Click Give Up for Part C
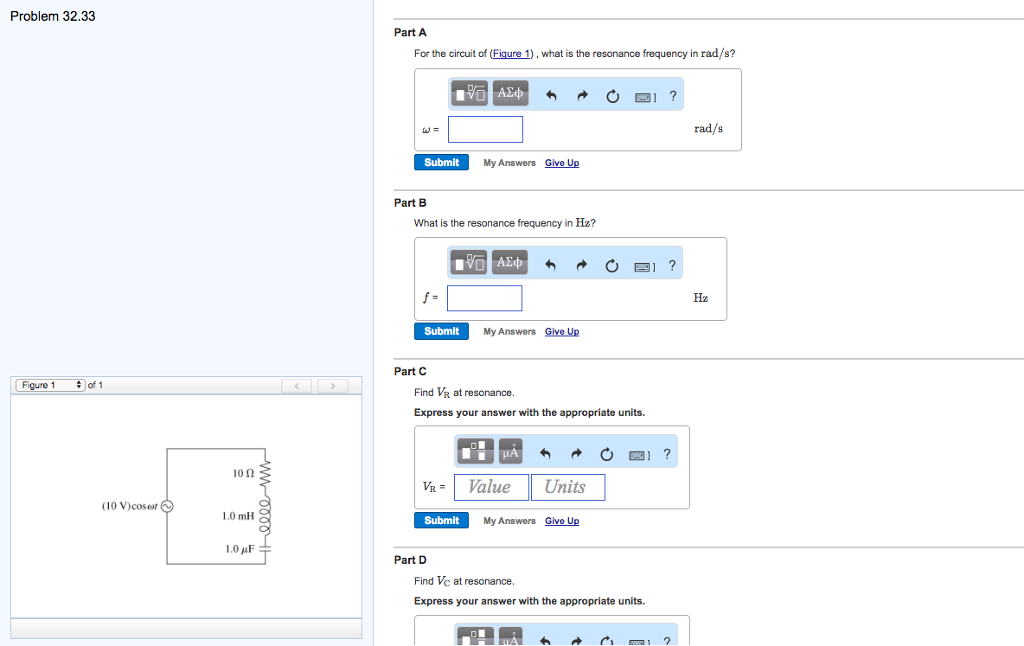1024x646 pixels. (x=561, y=520)
